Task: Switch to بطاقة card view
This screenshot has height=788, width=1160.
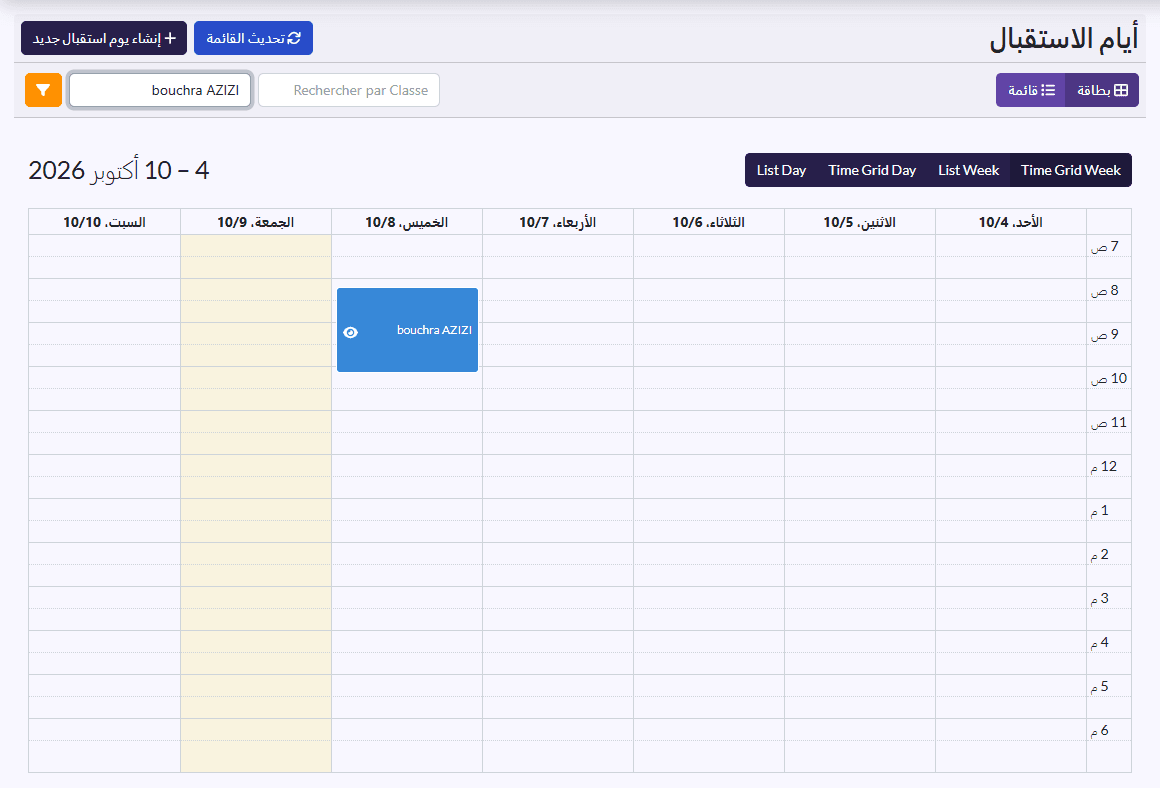Action: 1102,90
